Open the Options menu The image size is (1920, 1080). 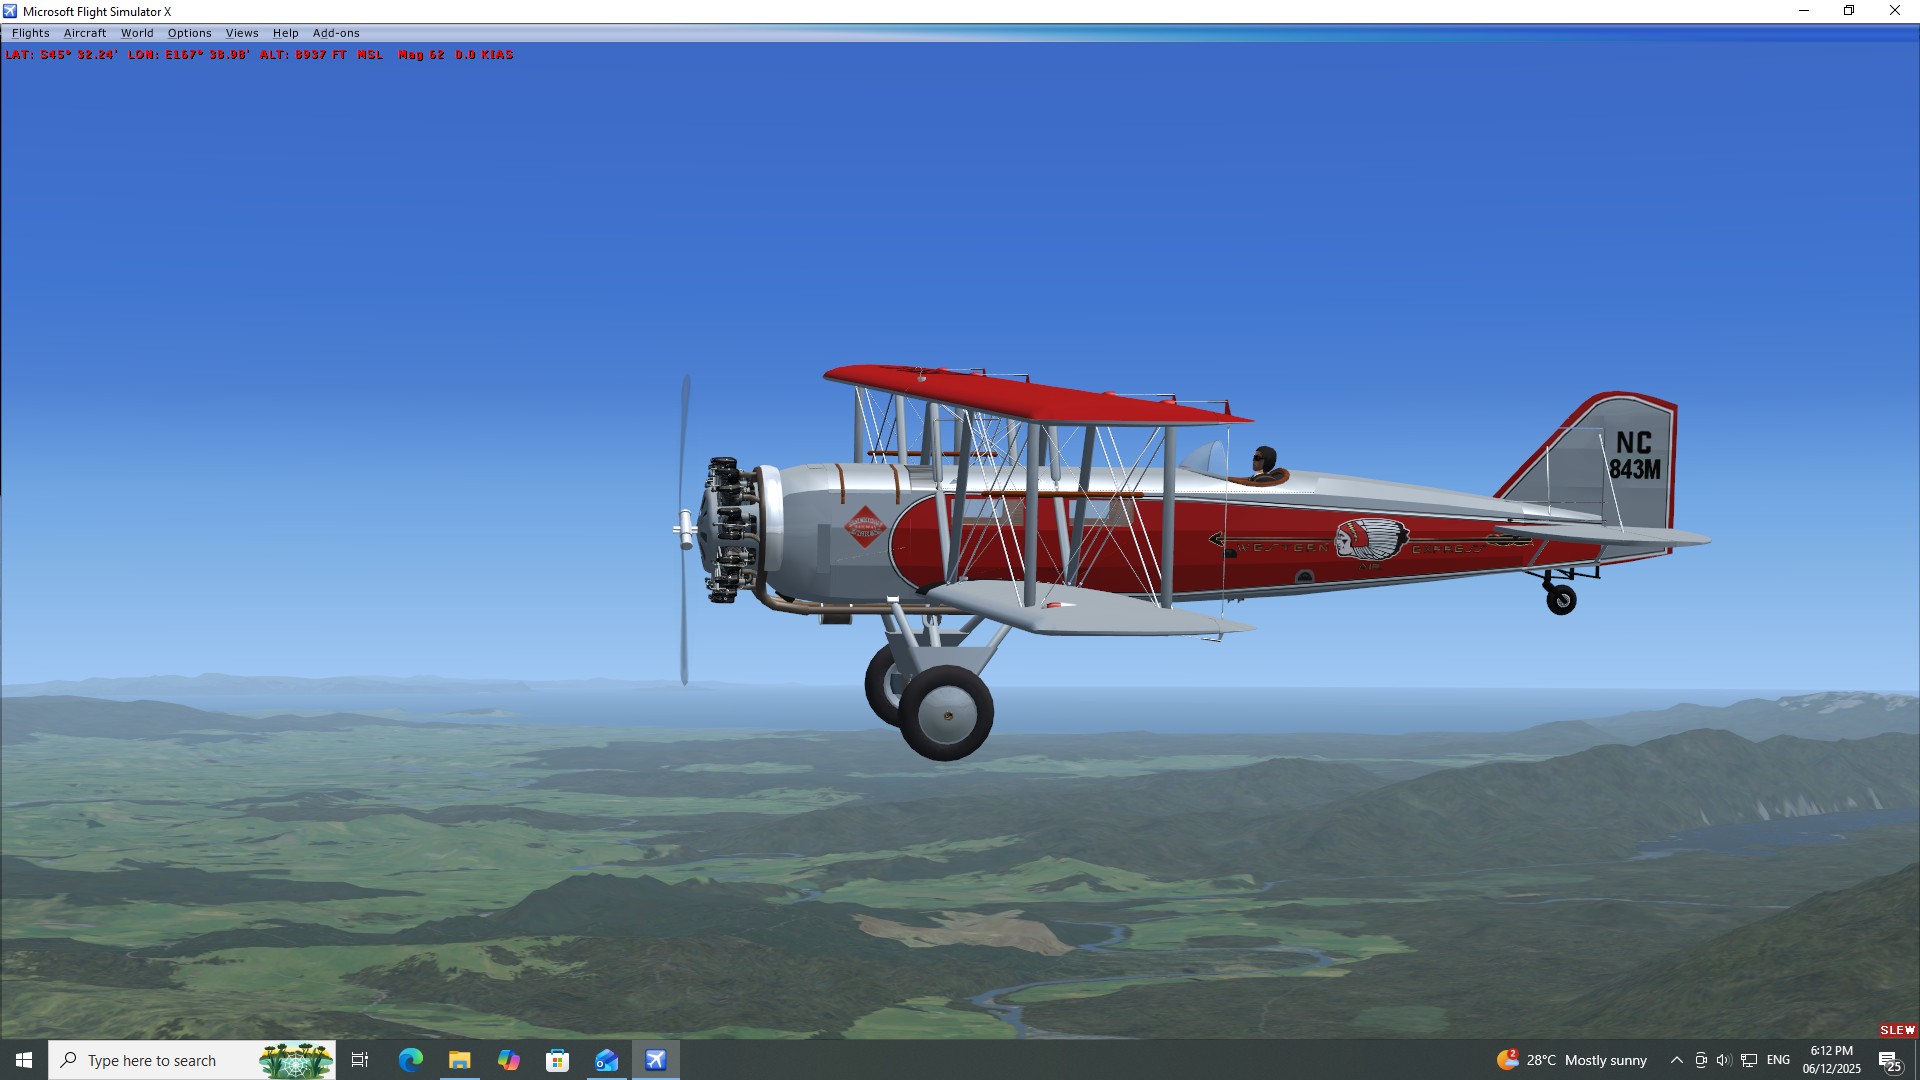tap(189, 33)
